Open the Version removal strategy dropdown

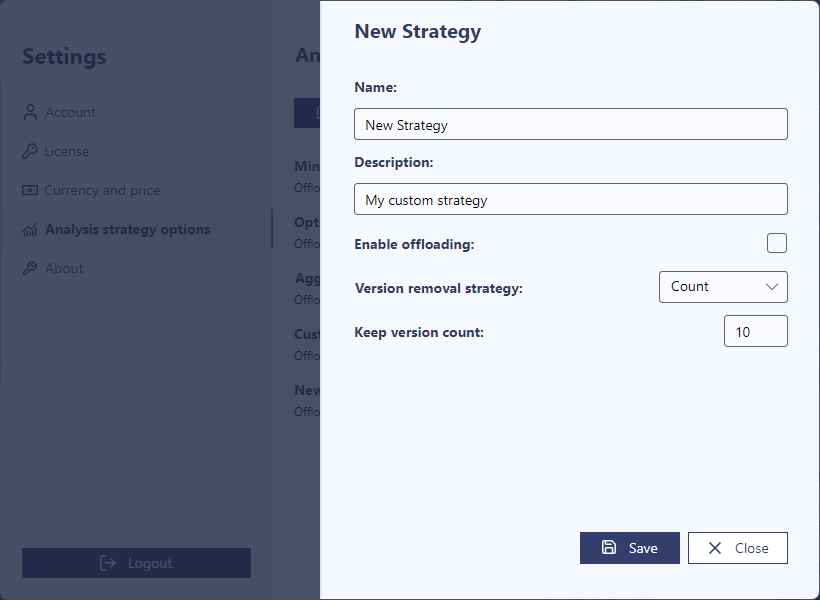pyautogui.click(x=723, y=287)
